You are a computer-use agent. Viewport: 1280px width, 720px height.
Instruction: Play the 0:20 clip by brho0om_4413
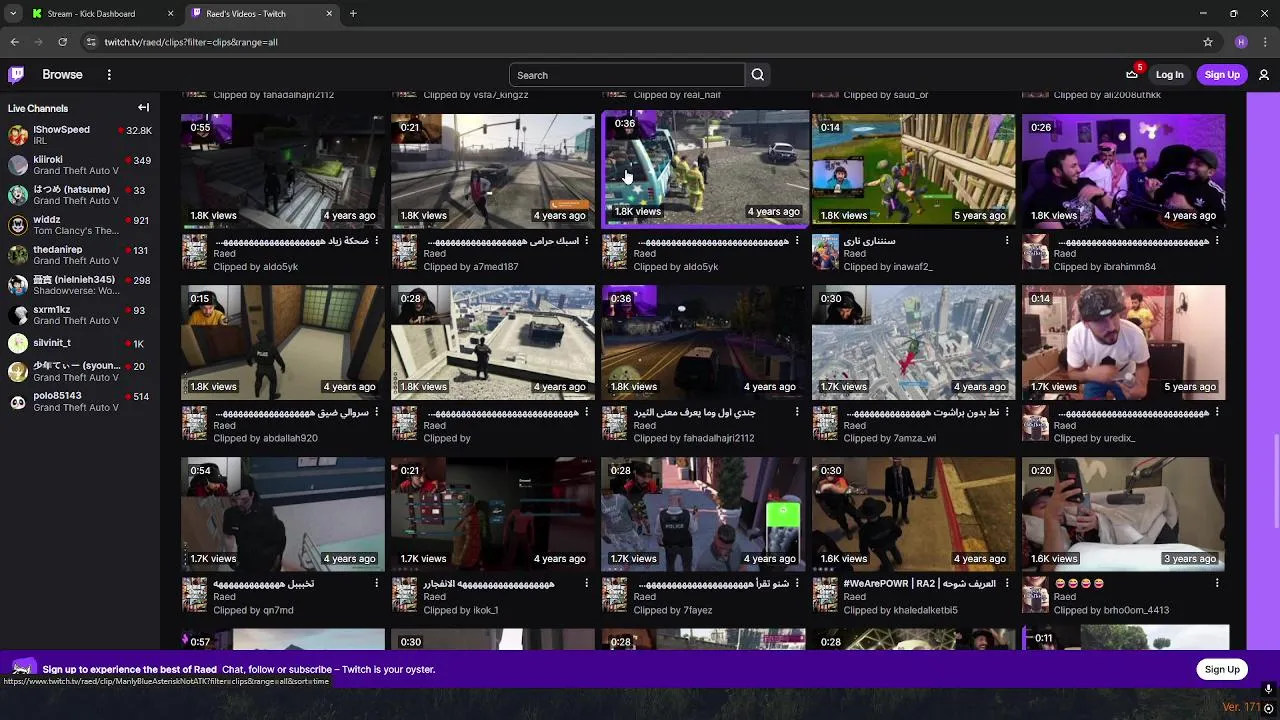click(1123, 514)
